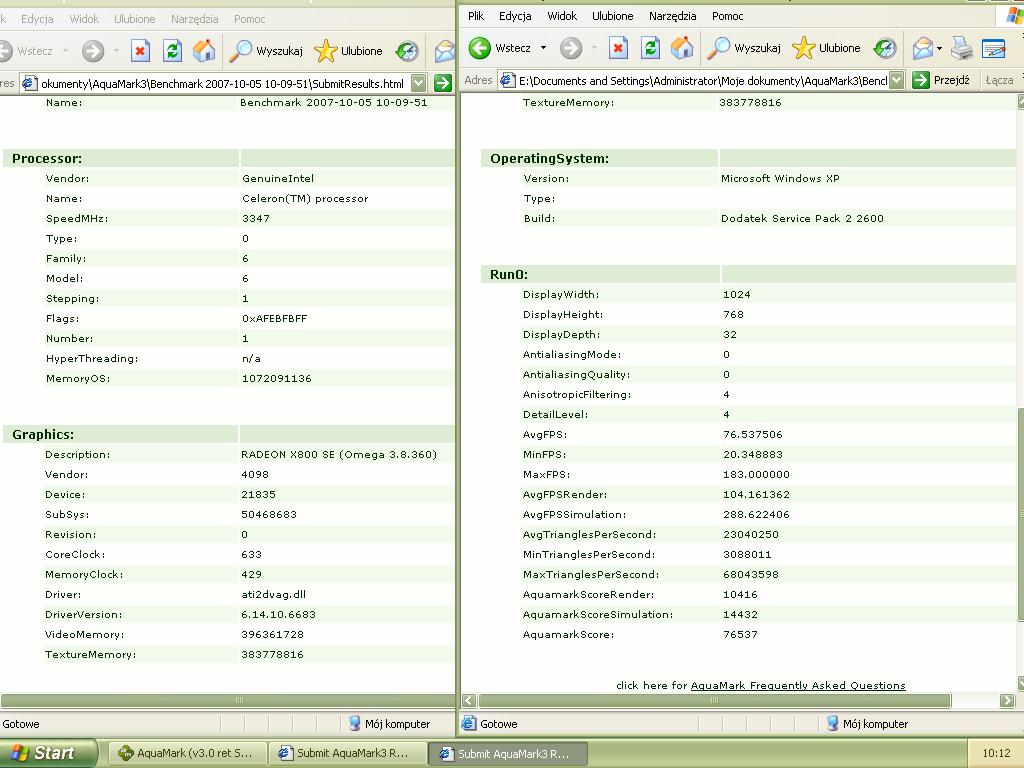Click address field in right window
This screenshot has width=1024, height=768.
click(x=701, y=80)
